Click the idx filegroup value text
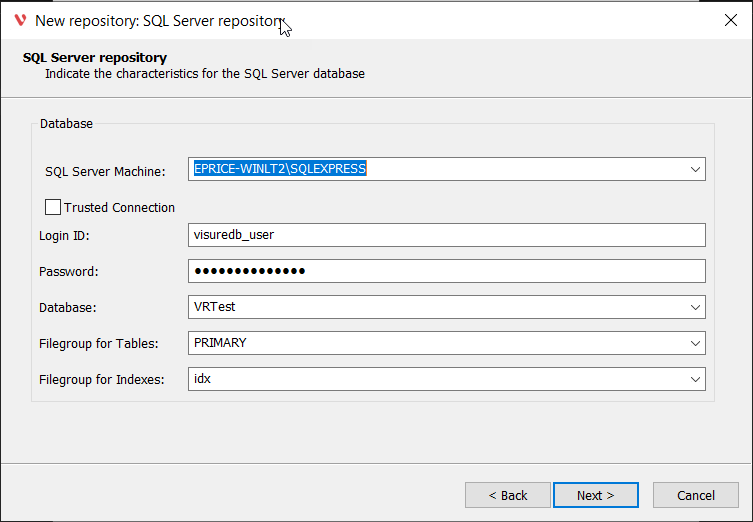The height and width of the screenshot is (522, 753). [x=202, y=379]
